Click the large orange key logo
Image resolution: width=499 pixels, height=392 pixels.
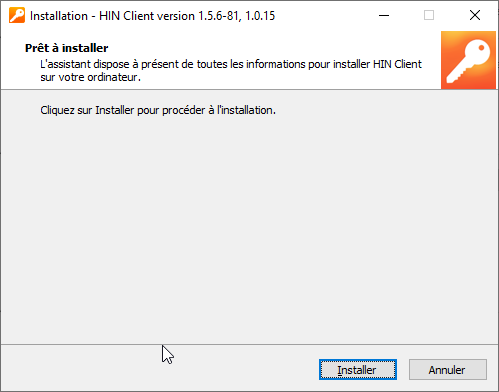(468, 60)
